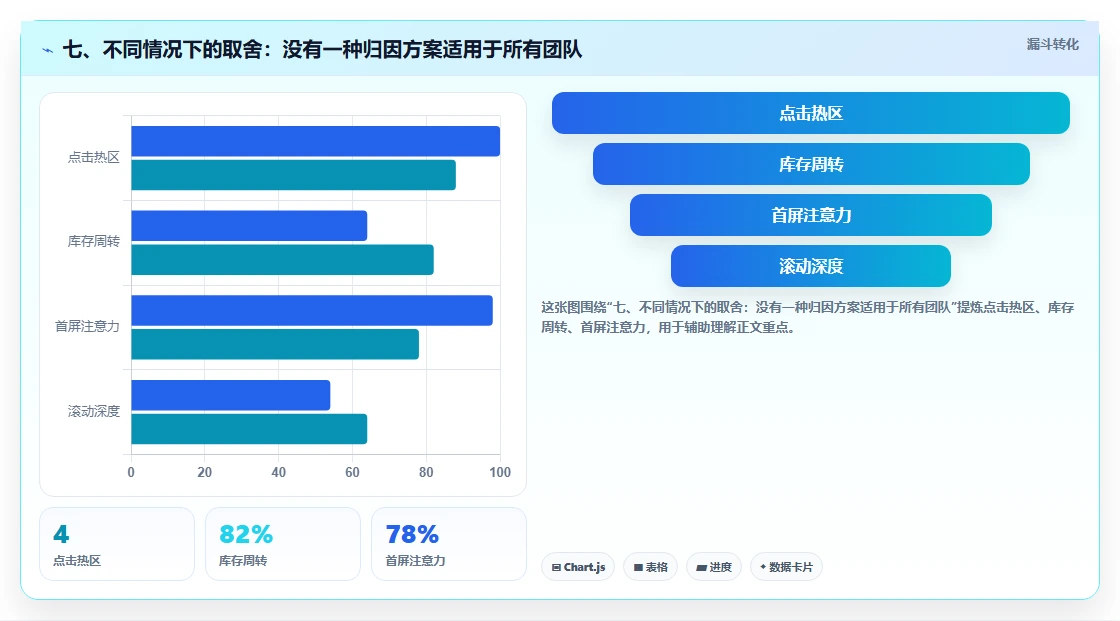1120x621 pixels.
Task: Select the 滚动深度 funnel stage
Action: click(x=811, y=266)
